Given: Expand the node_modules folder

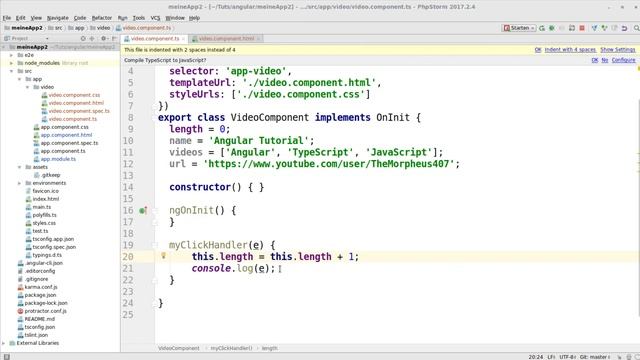Looking at the screenshot, I should 11,63.
